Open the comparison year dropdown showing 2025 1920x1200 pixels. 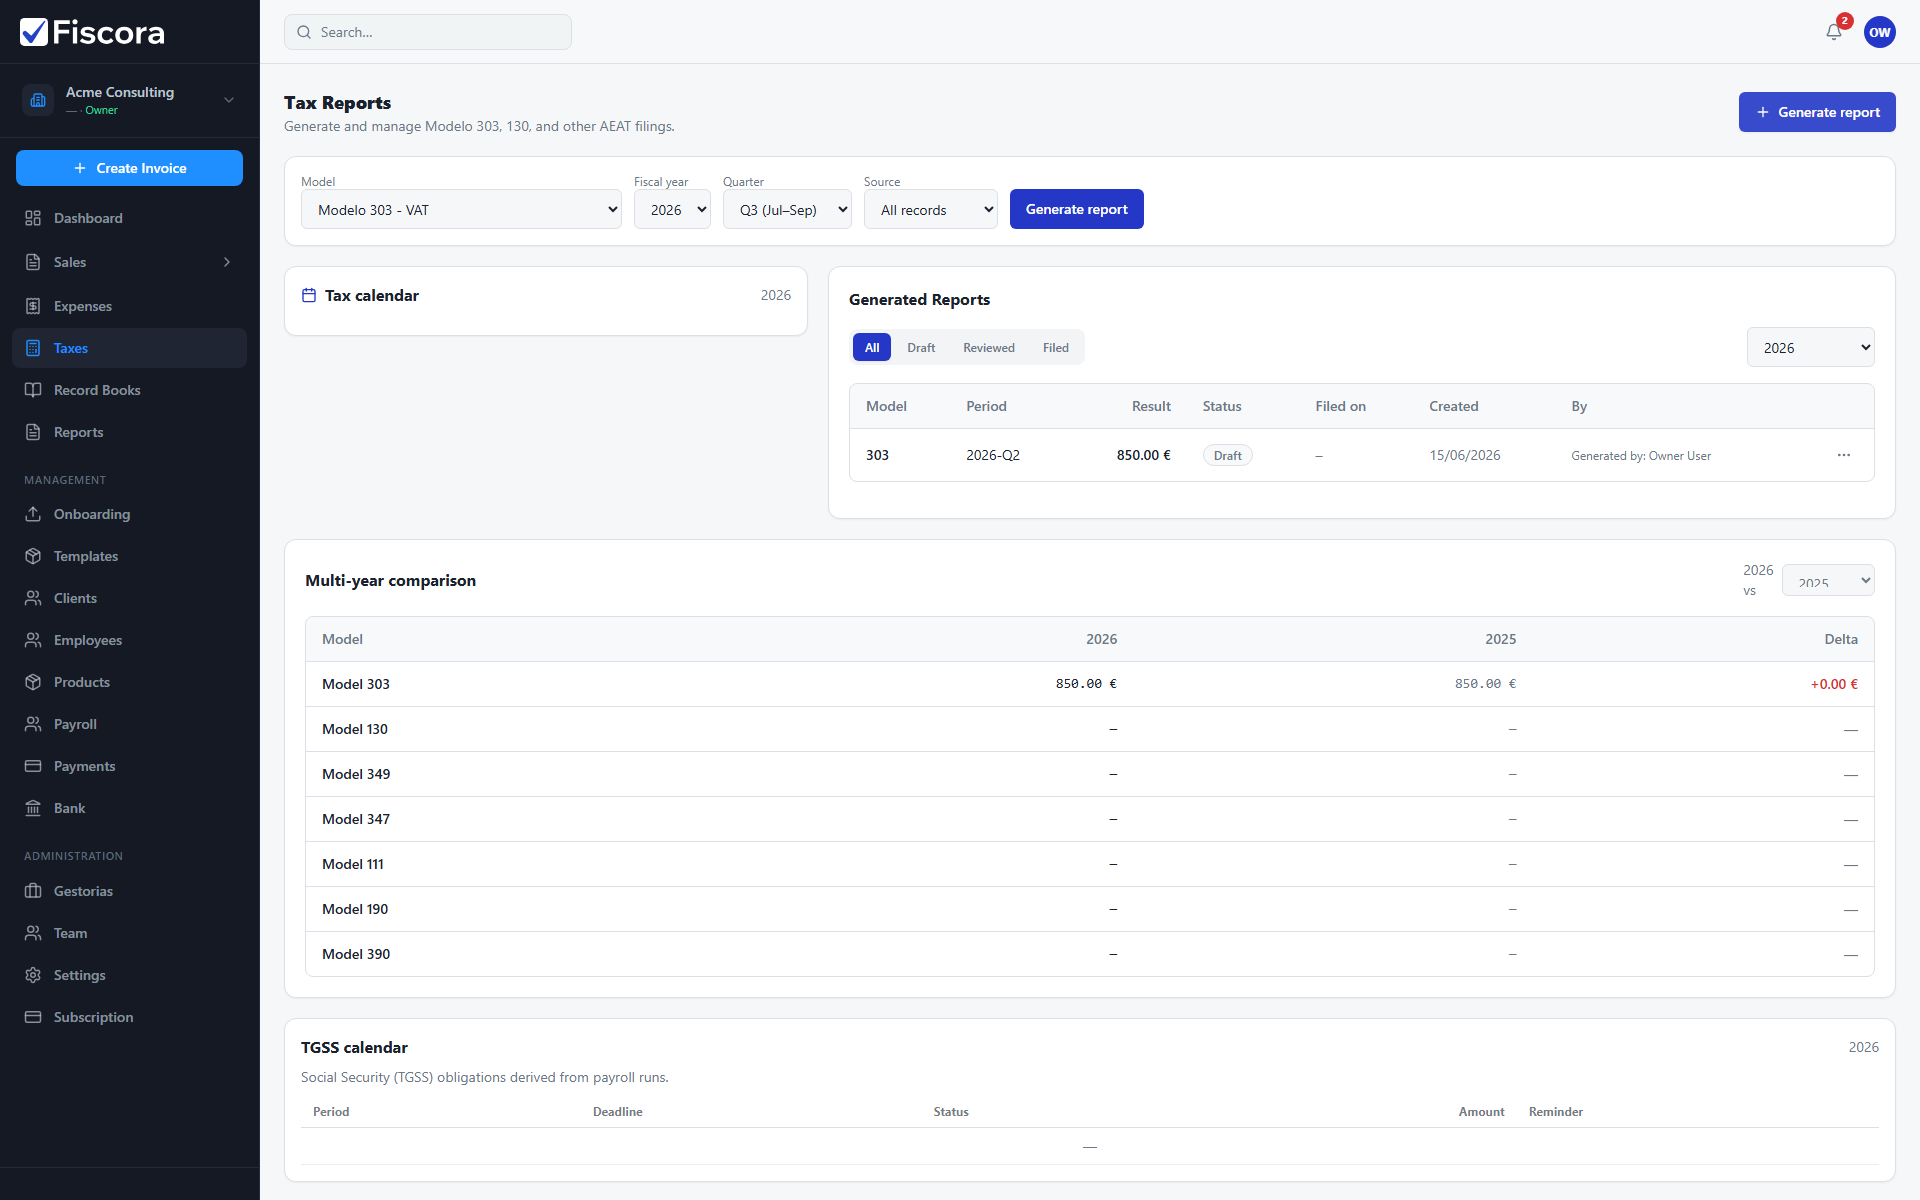[1828, 580]
